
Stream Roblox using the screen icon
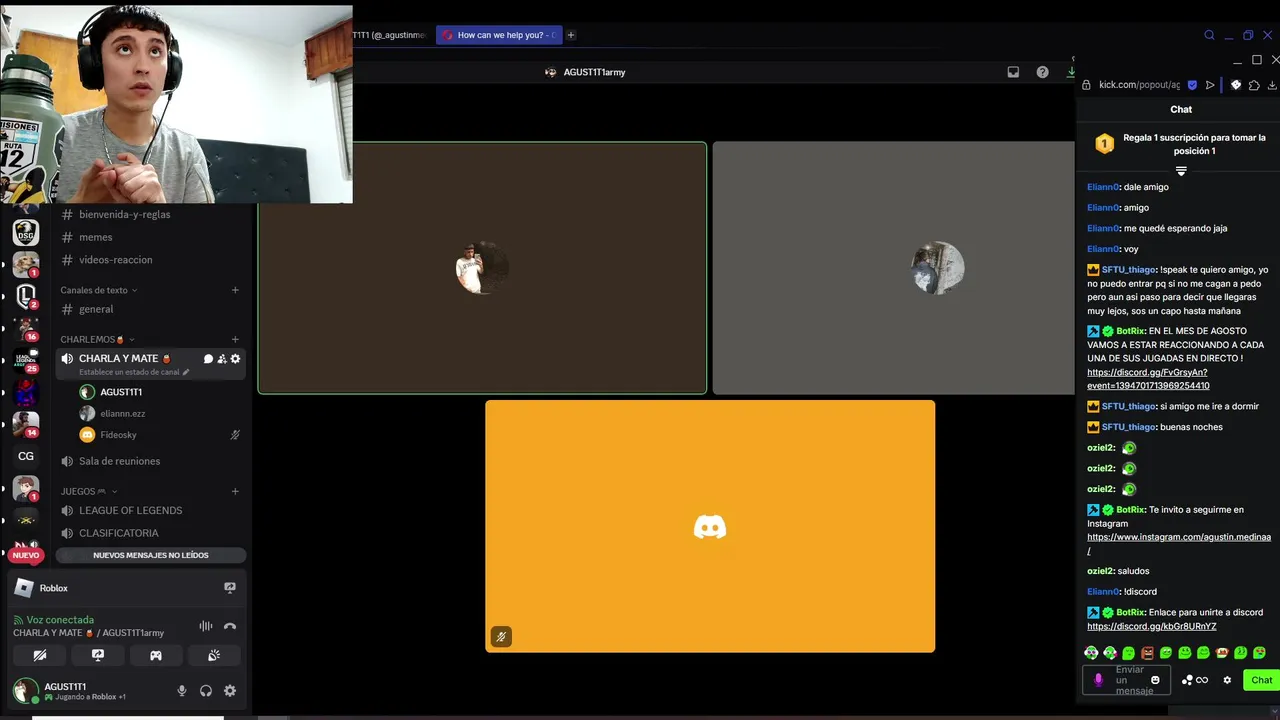(x=230, y=588)
